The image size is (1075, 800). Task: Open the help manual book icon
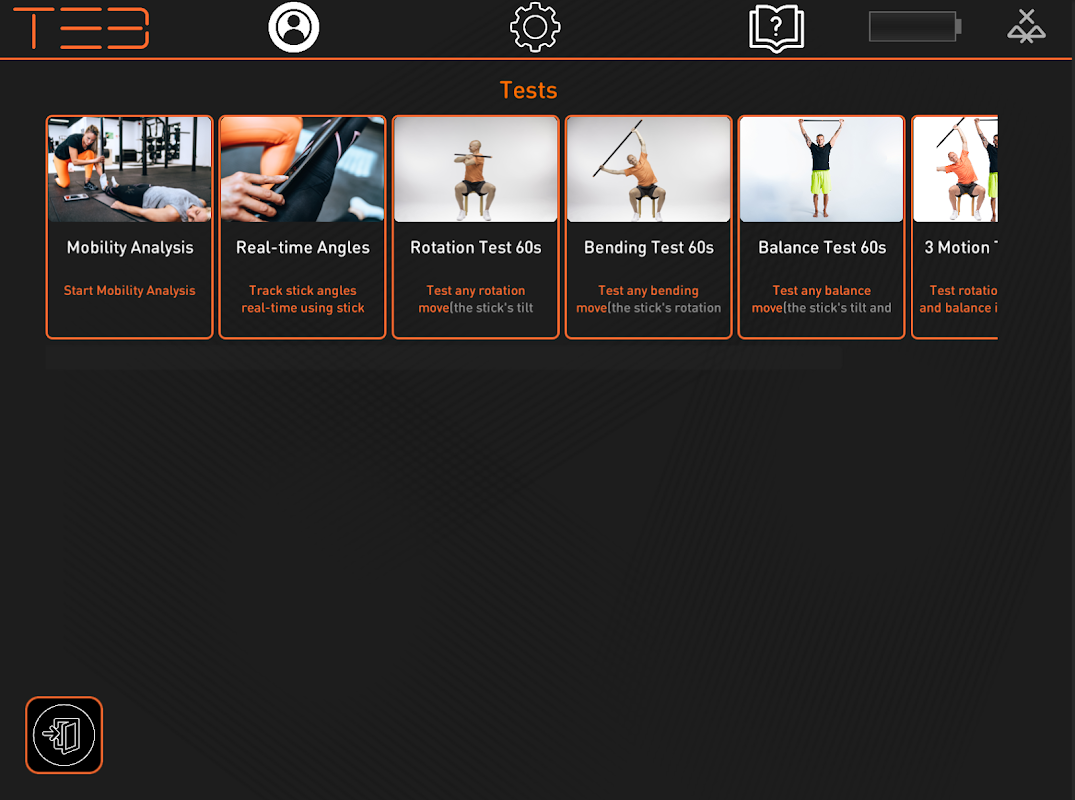point(776,28)
